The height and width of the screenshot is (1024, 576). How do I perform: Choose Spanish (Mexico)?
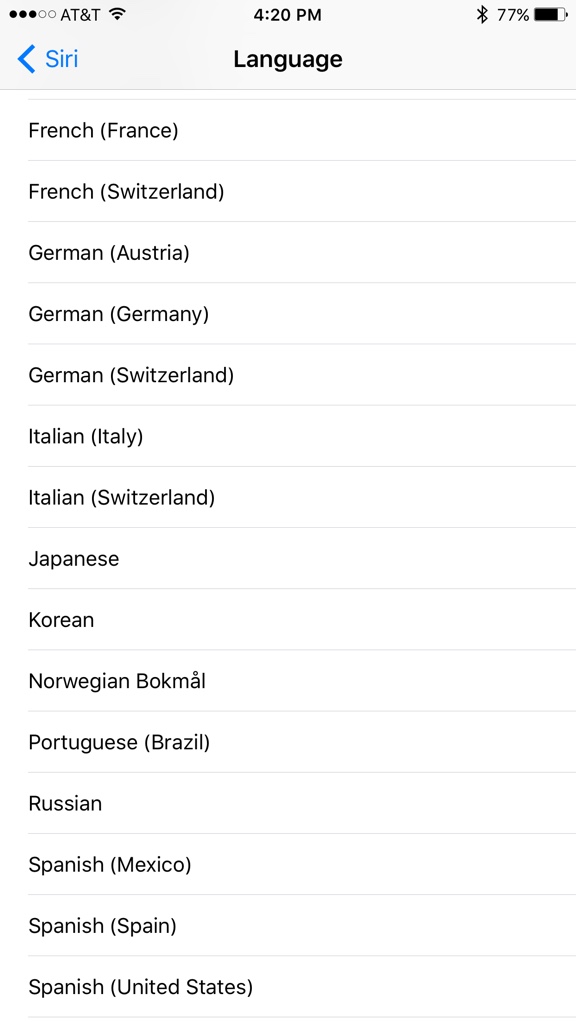click(x=288, y=865)
